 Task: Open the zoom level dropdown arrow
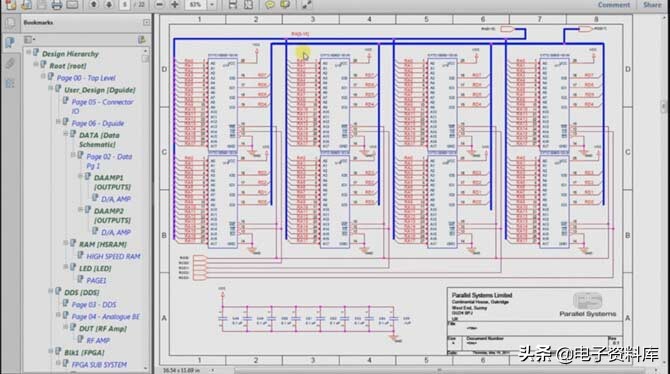212,5
